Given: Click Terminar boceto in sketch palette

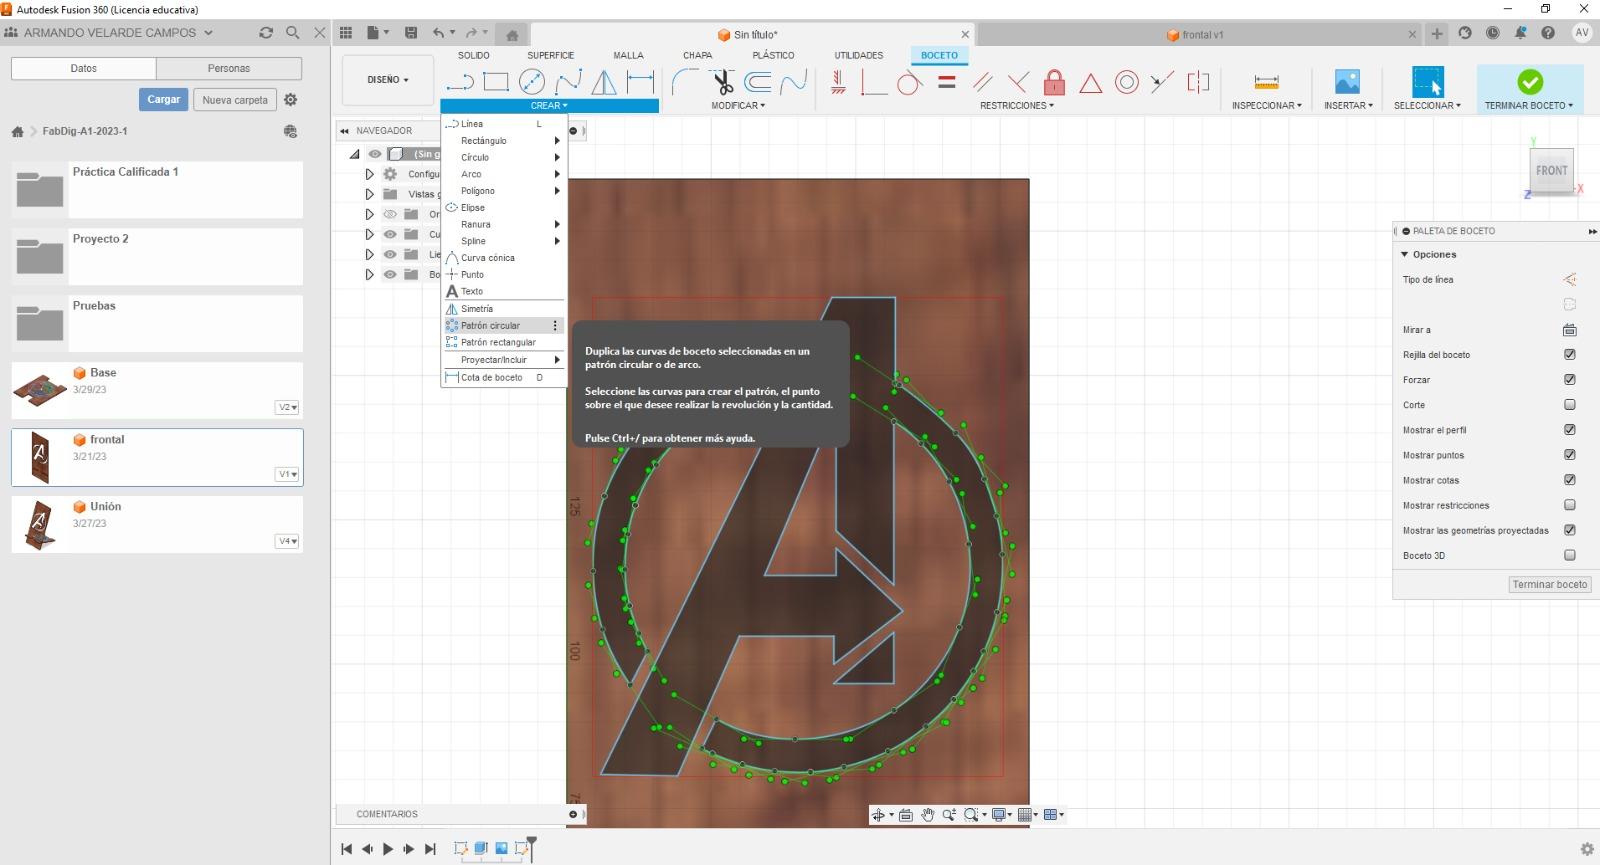Looking at the screenshot, I should (x=1549, y=584).
